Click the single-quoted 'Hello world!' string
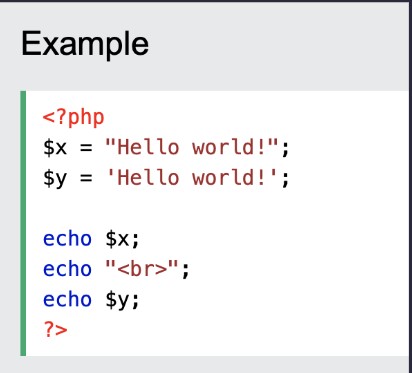The width and height of the screenshot is (412, 373). (192, 177)
